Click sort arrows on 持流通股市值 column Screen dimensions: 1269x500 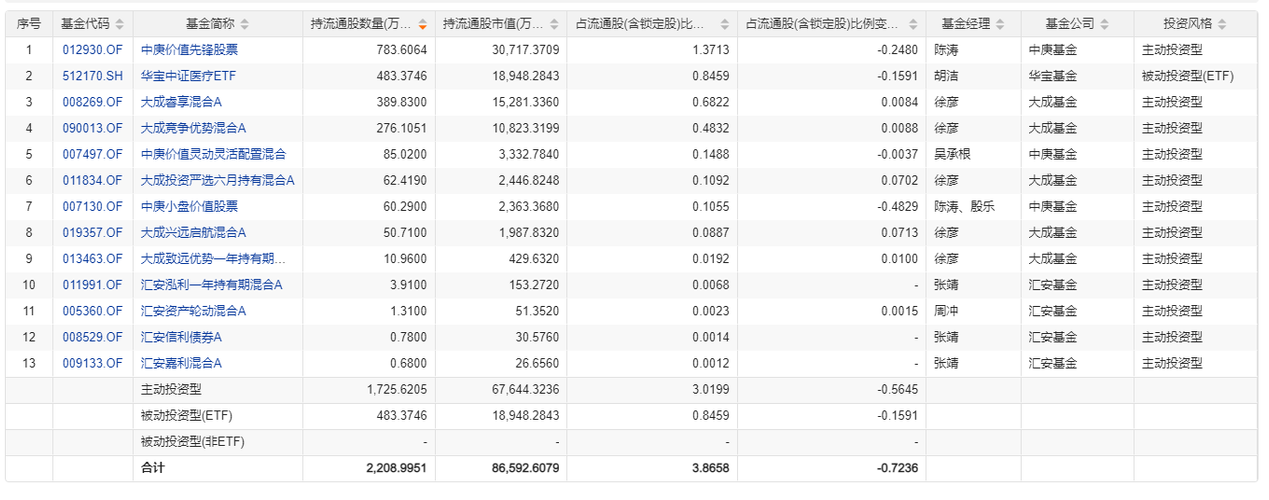tap(555, 23)
